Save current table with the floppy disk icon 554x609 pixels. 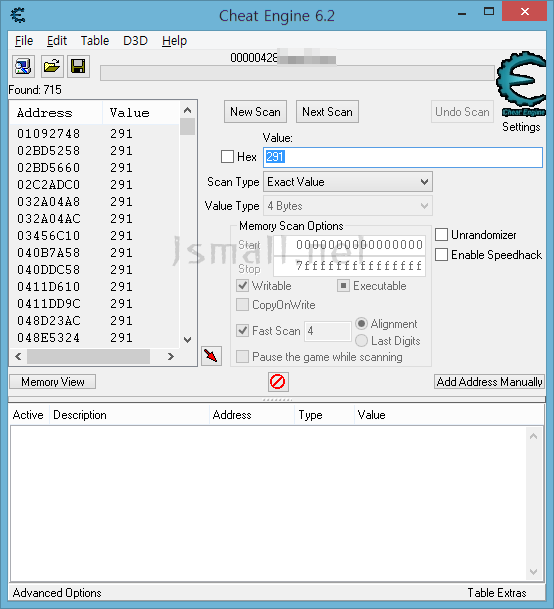click(x=78, y=66)
